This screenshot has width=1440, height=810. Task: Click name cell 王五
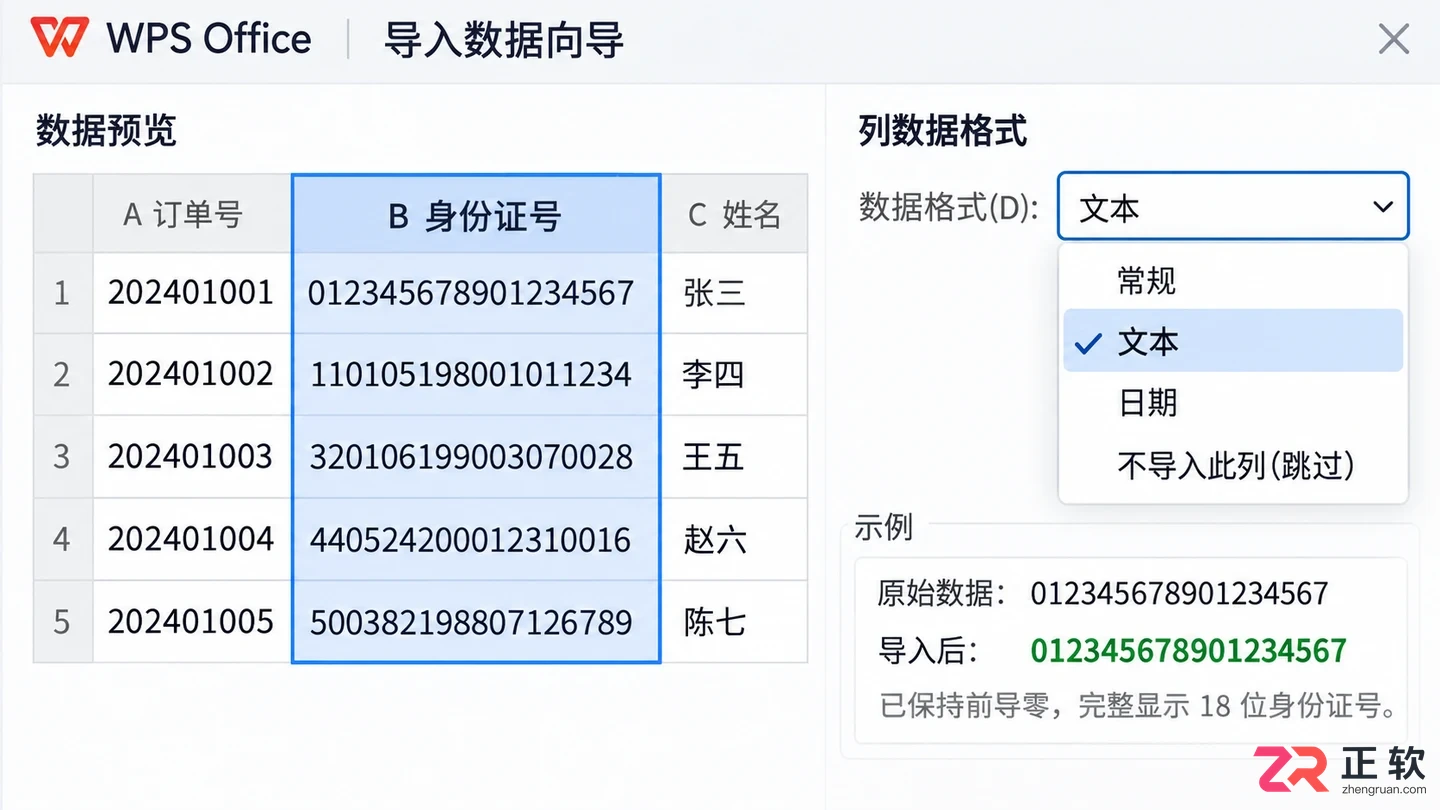tap(734, 457)
